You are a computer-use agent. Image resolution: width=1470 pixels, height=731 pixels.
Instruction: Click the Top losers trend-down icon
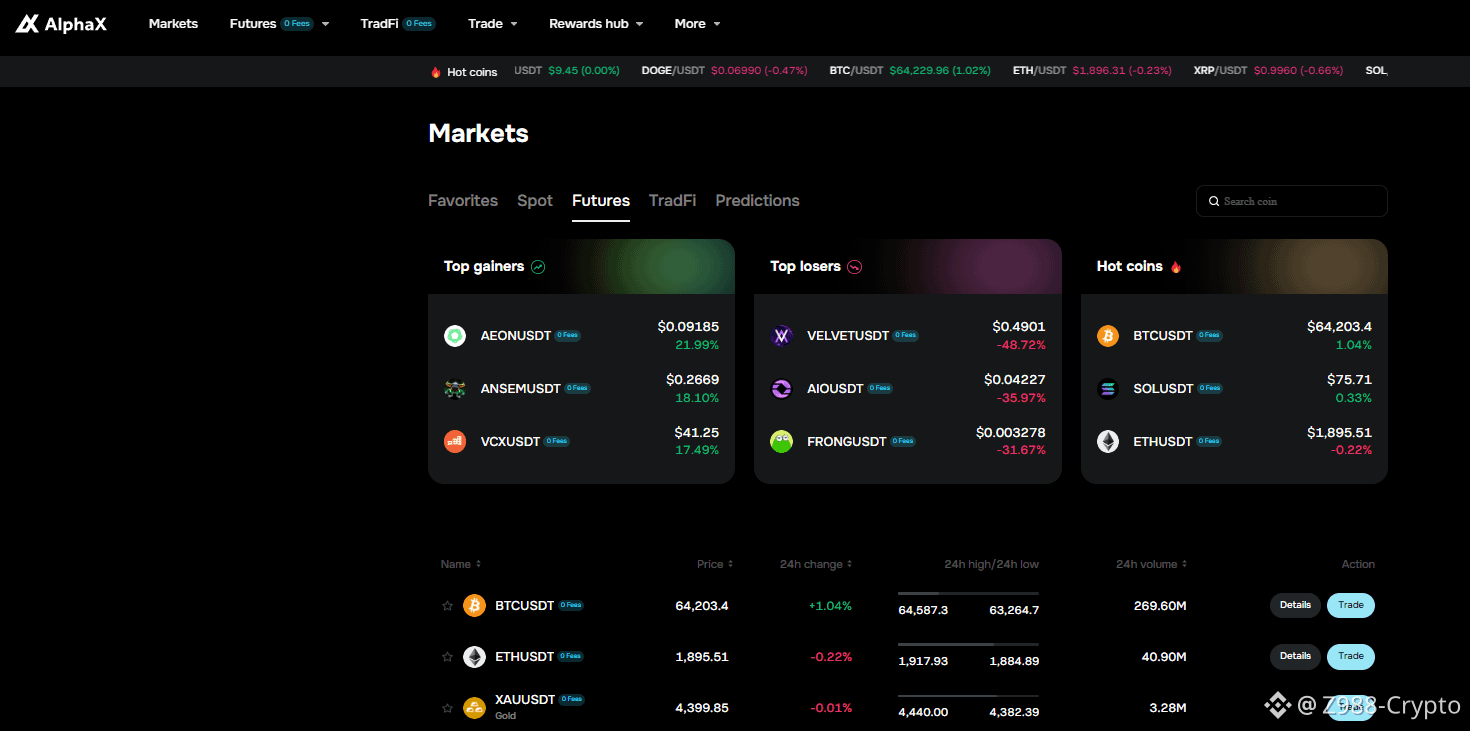(854, 267)
